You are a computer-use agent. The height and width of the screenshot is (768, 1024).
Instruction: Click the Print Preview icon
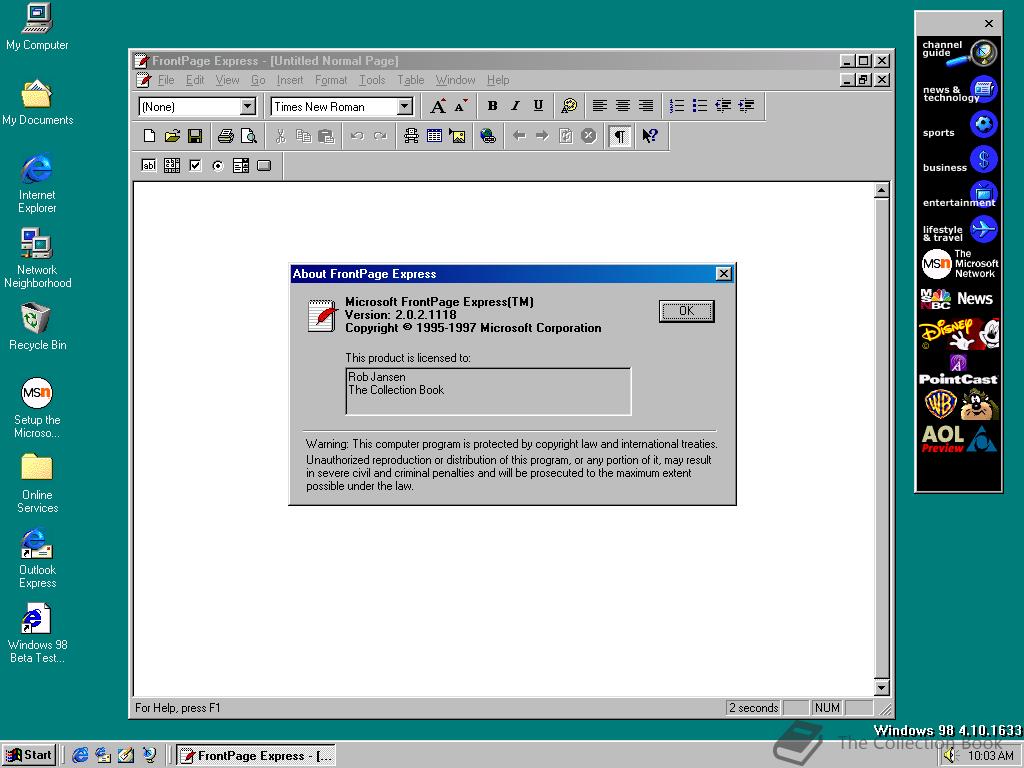click(249, 136)
